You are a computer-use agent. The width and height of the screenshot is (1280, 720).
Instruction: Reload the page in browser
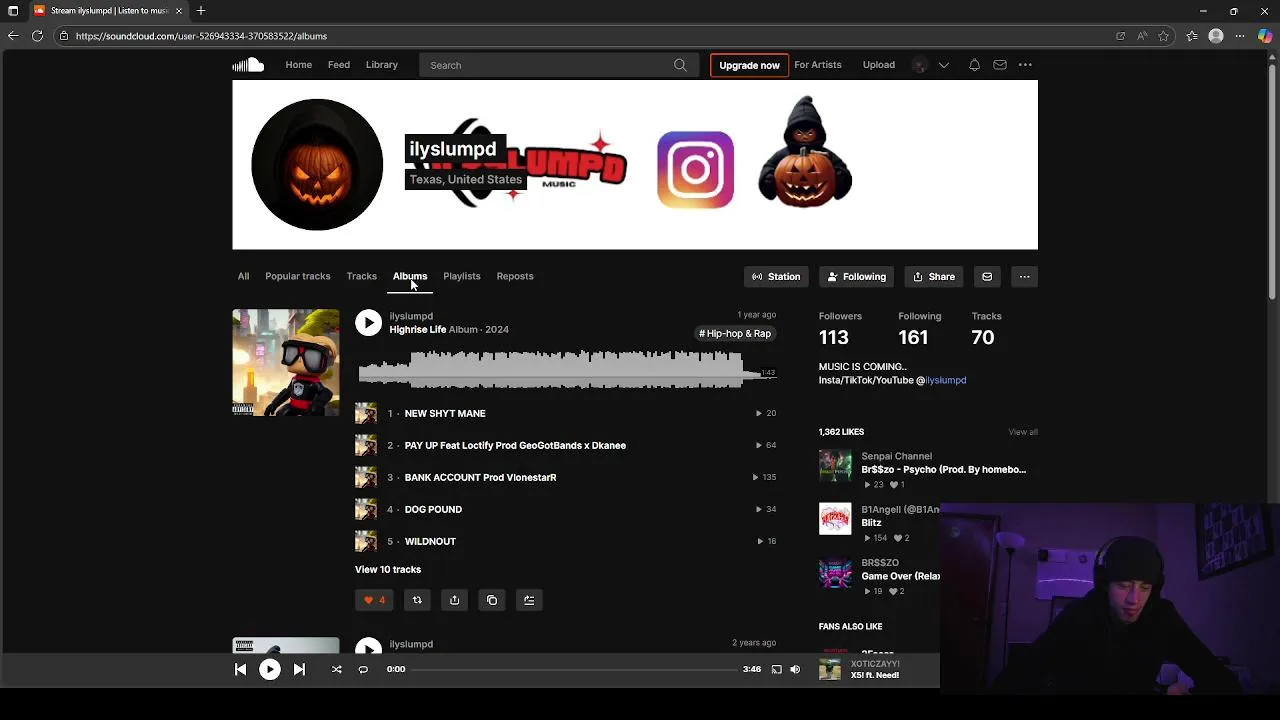[x=37, y=36]
